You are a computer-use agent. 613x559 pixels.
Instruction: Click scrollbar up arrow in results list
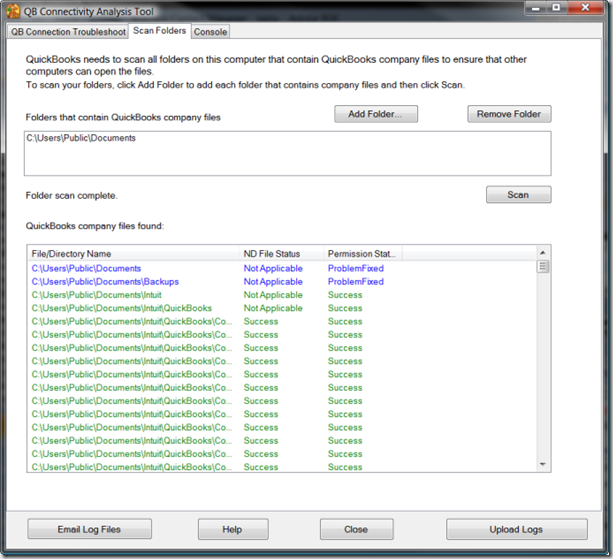pos(543,253)
